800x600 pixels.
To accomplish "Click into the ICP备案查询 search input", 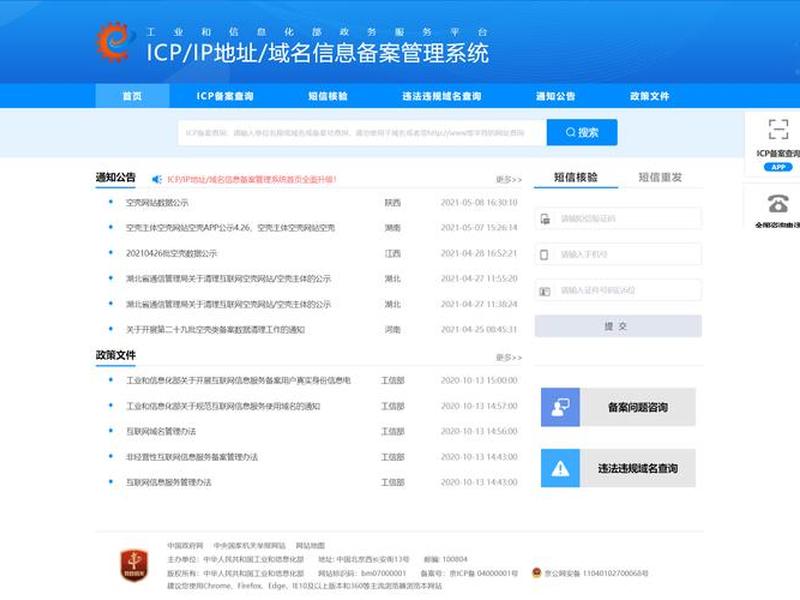I will point(362,133).
